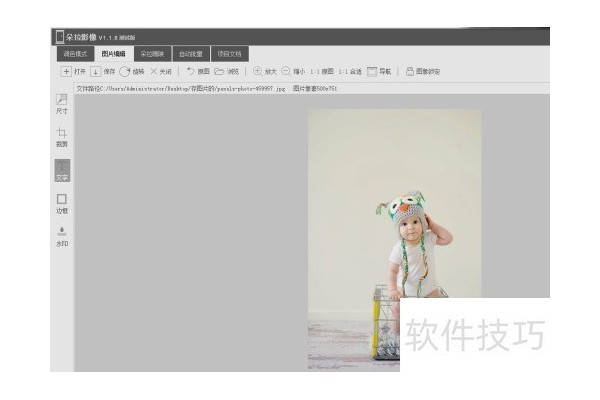Screen dimensions: 600x400
Task: Open the 项目文档 tab
Action: (230, 54)
